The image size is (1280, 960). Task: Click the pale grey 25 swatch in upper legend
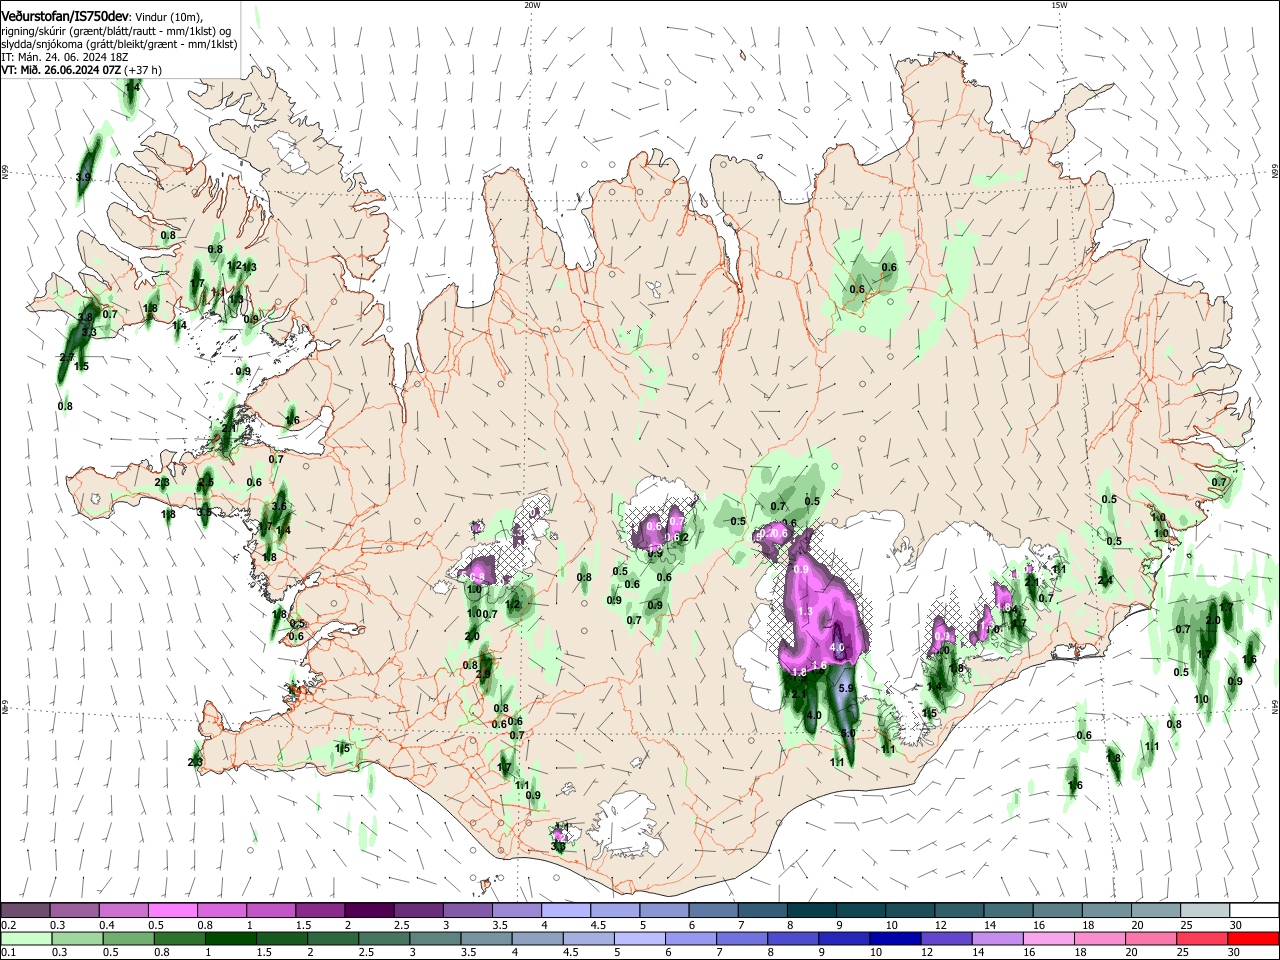click(x=1204, y=911)
